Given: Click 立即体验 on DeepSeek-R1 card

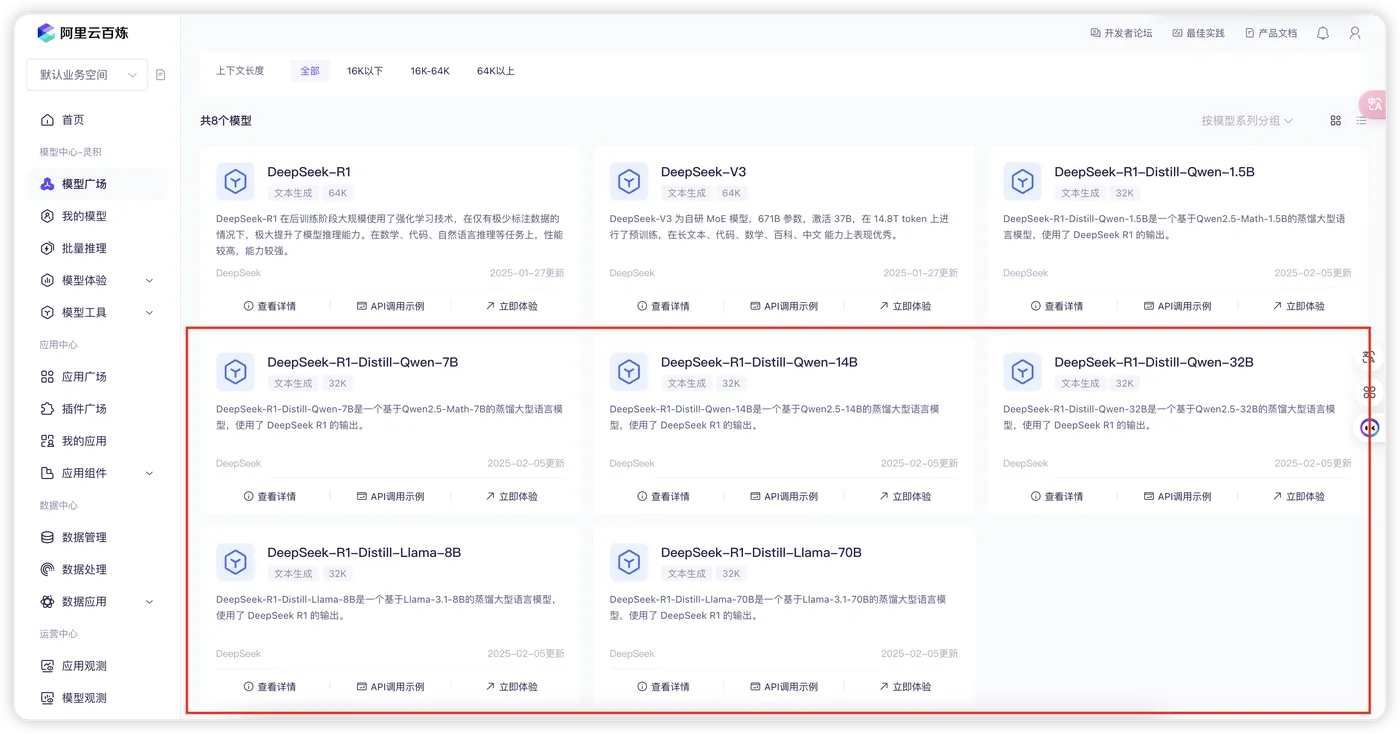Looking at the screenshot, I should (512, 306).
